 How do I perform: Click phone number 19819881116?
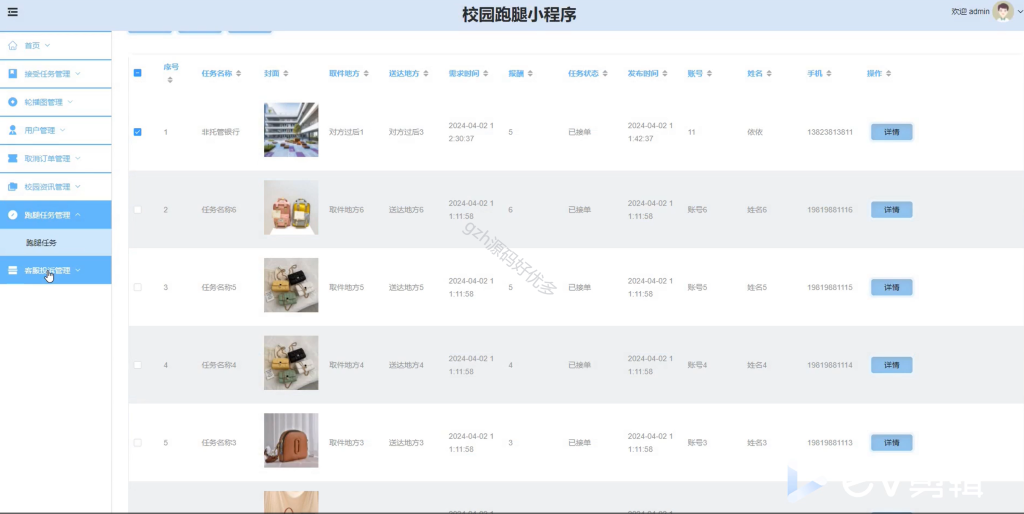(830, 210)
